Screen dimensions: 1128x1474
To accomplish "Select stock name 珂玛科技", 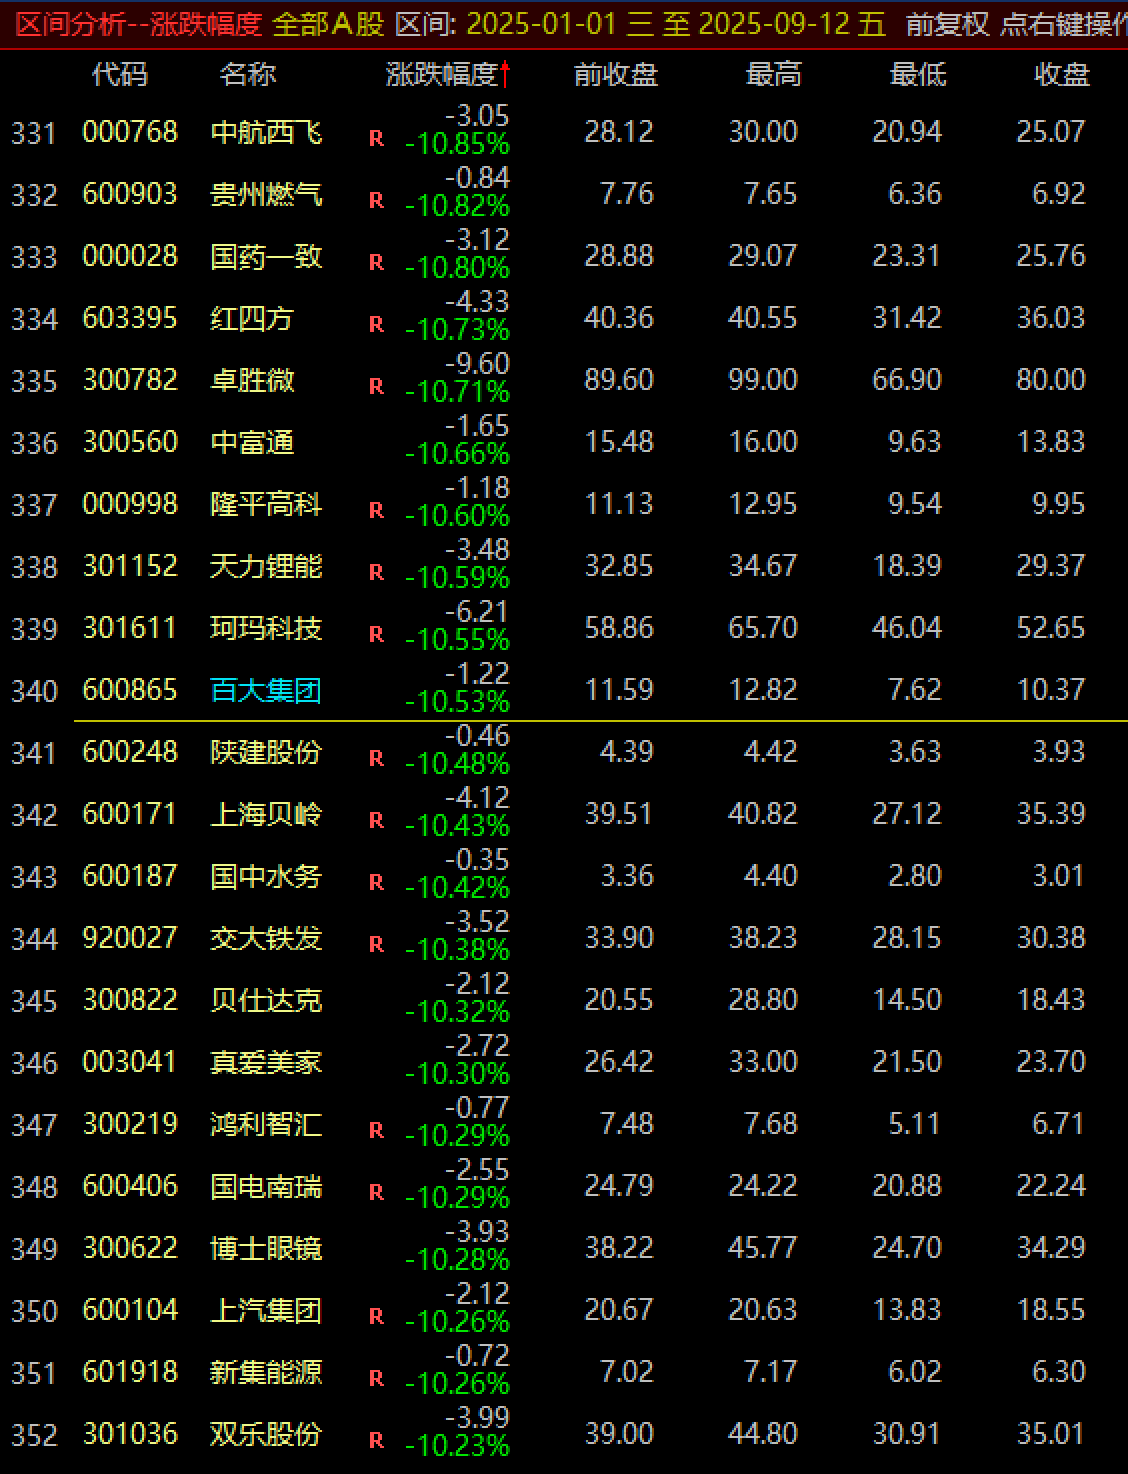I will [x=266, y=628].
